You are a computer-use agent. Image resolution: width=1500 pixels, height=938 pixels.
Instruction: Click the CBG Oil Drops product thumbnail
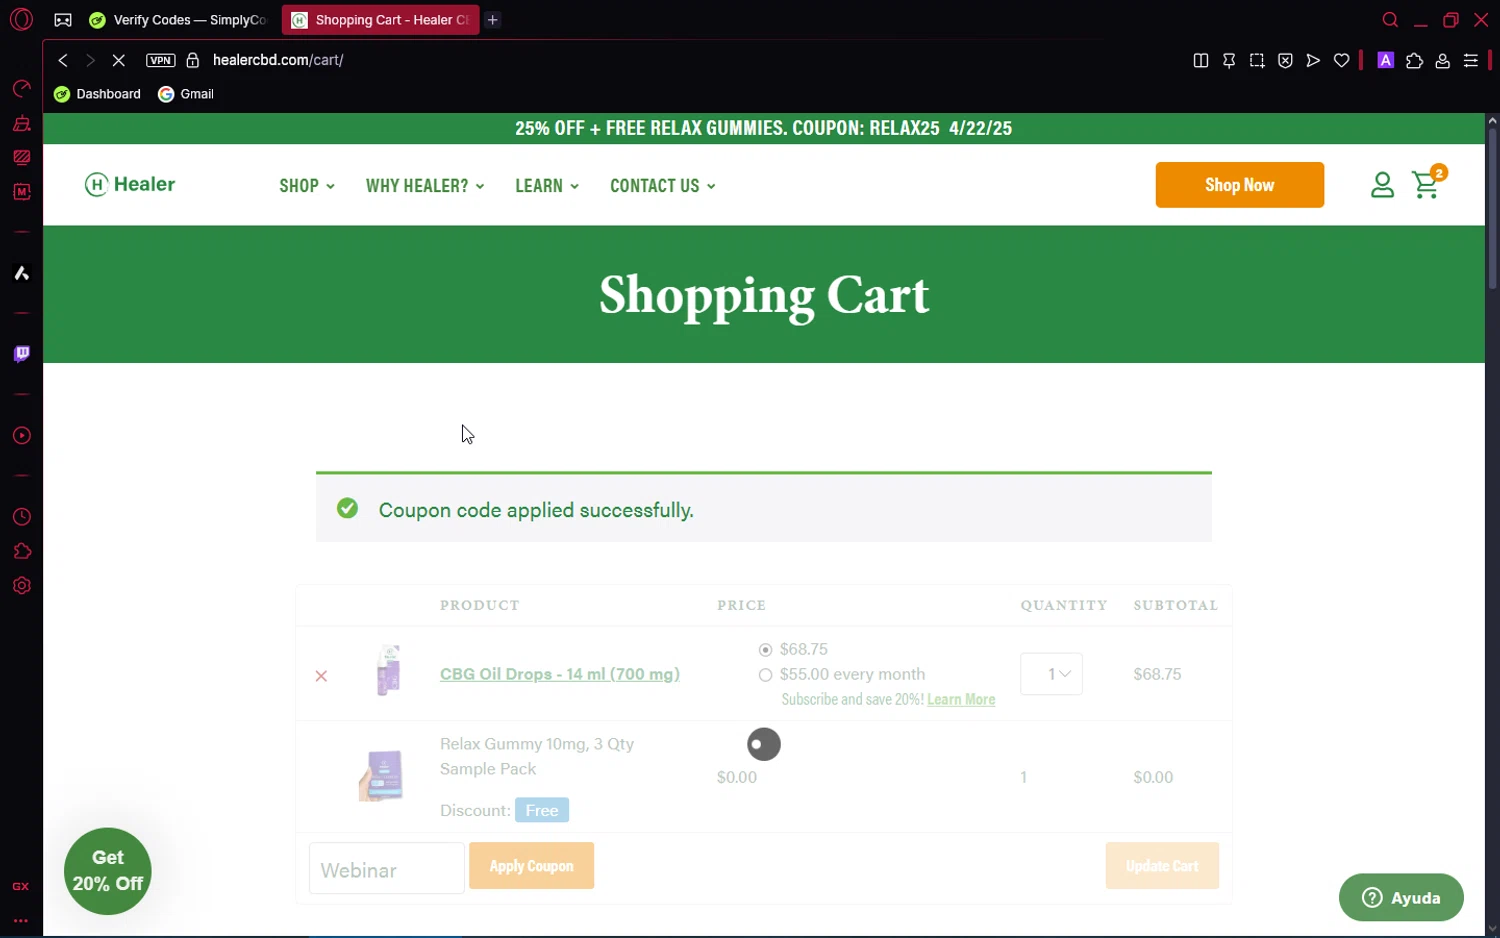click(x=388, y=671)
